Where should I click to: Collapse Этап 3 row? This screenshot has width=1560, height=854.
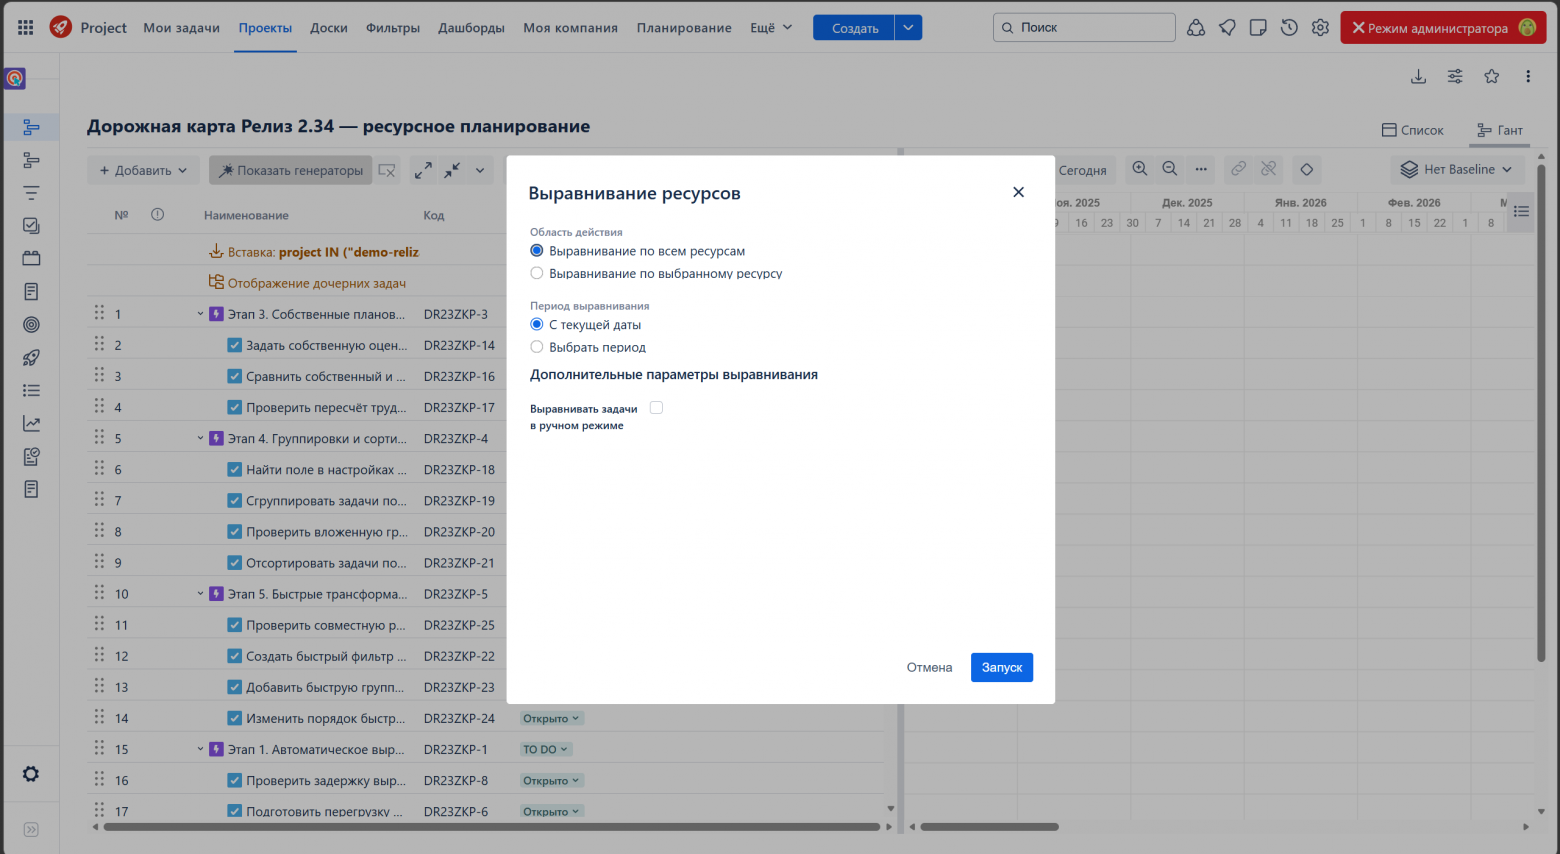200,314
